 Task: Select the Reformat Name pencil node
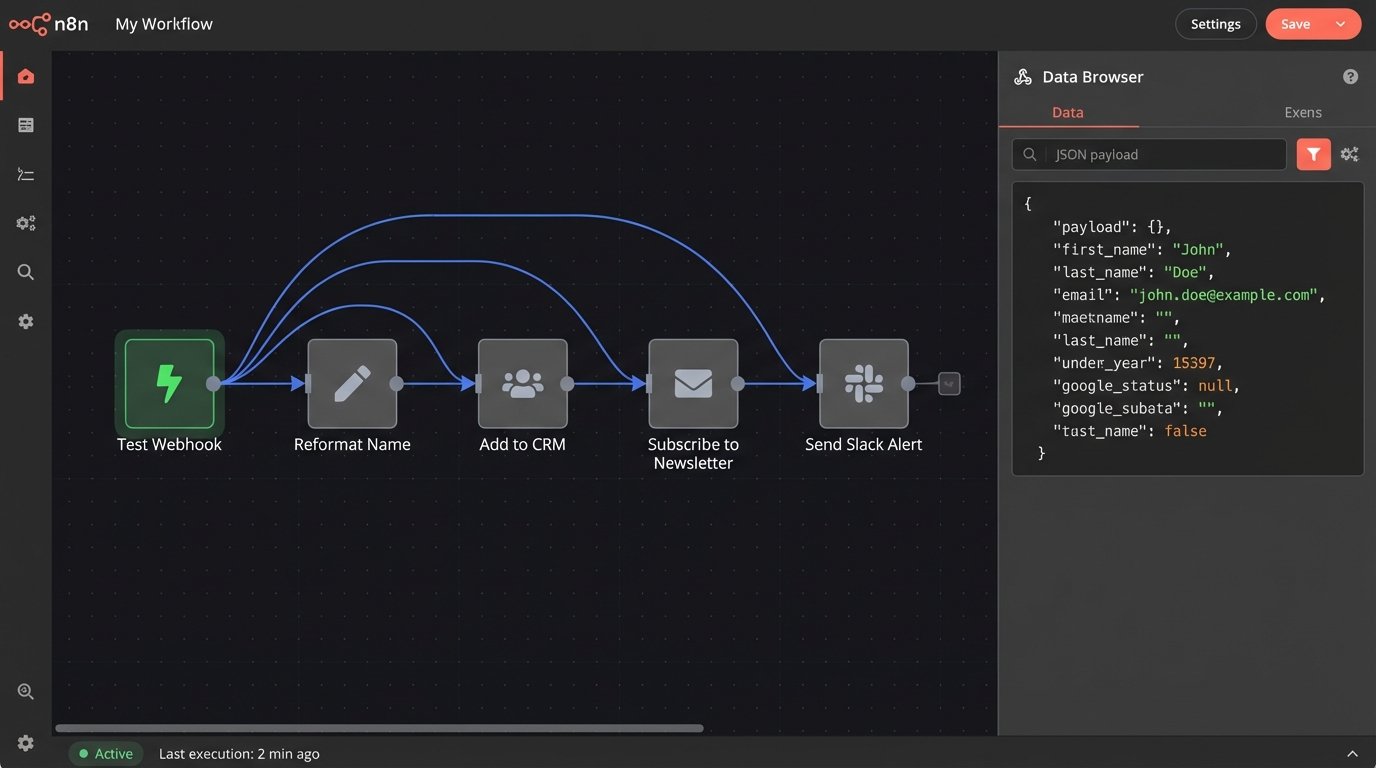click(x=352, y=384)
